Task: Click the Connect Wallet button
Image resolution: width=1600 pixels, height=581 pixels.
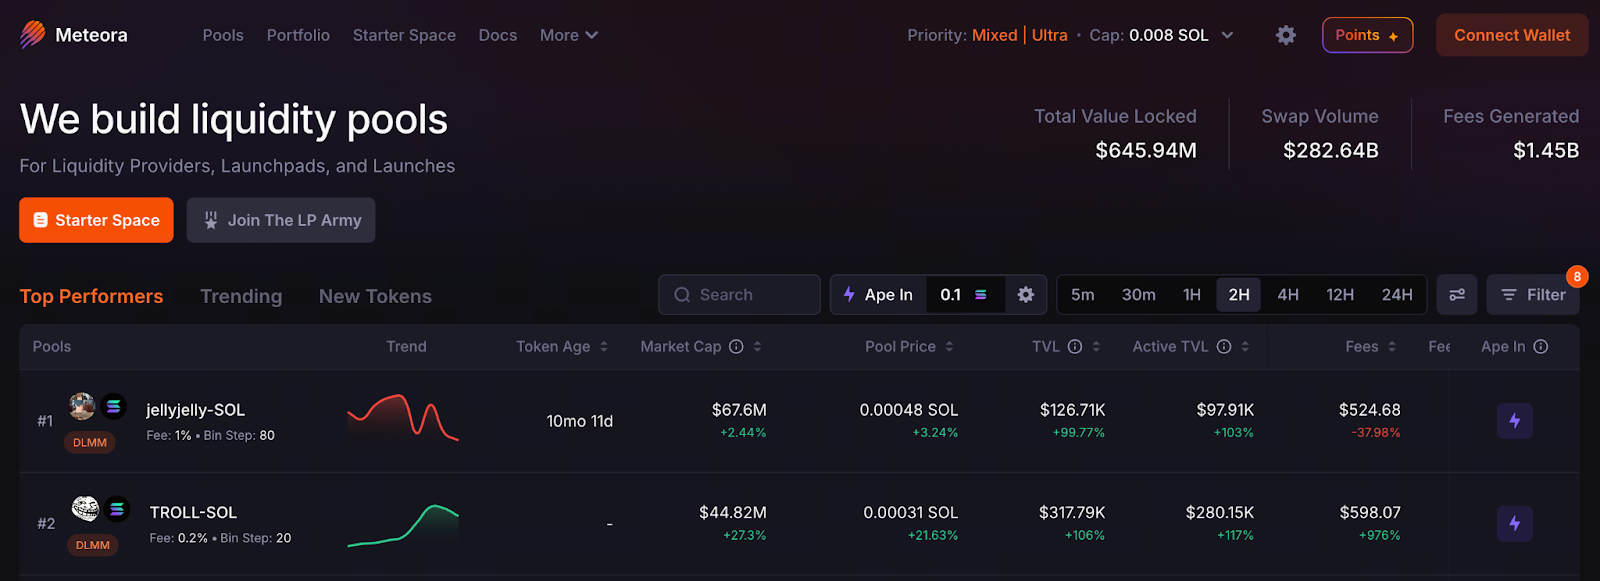Action: point(1511,35)
